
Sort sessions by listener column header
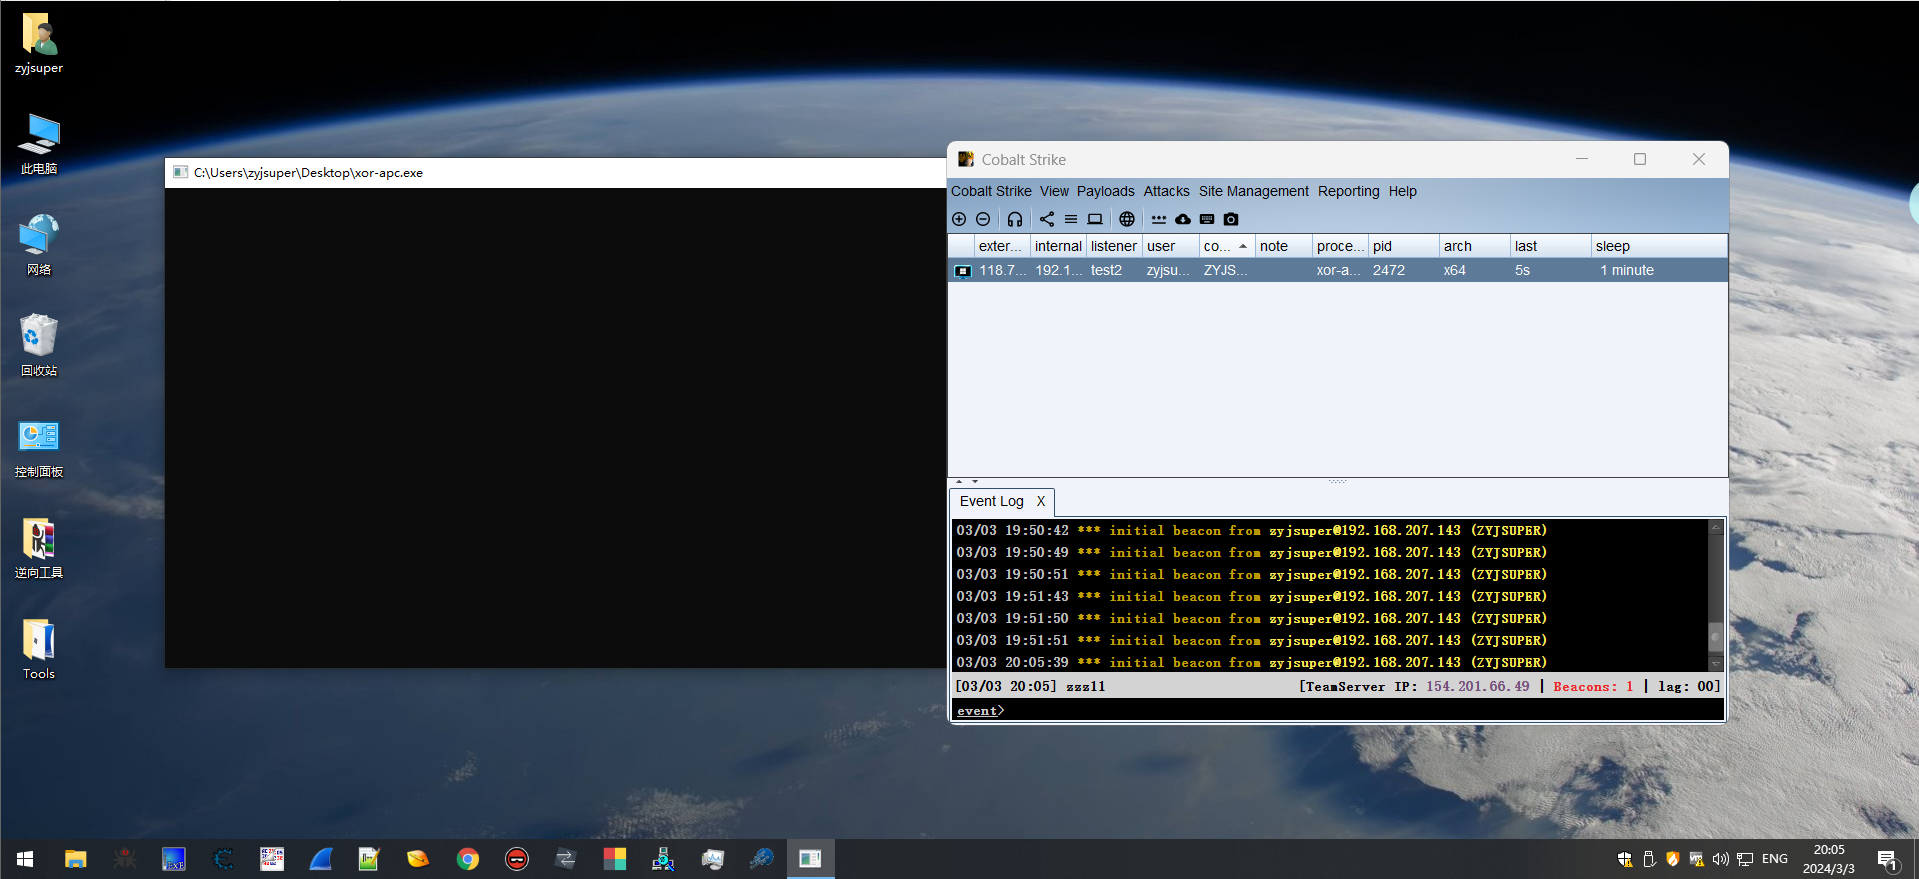pyautogui.click(x=1114, y=246)
